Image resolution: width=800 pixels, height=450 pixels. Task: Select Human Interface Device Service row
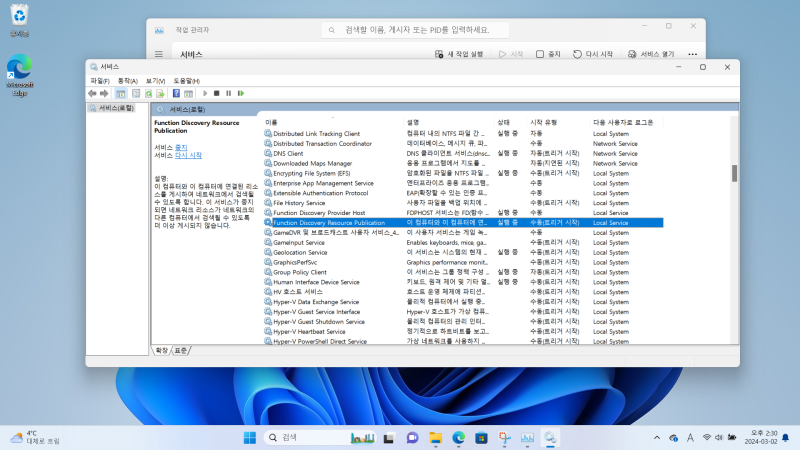[x=463, y=282]
